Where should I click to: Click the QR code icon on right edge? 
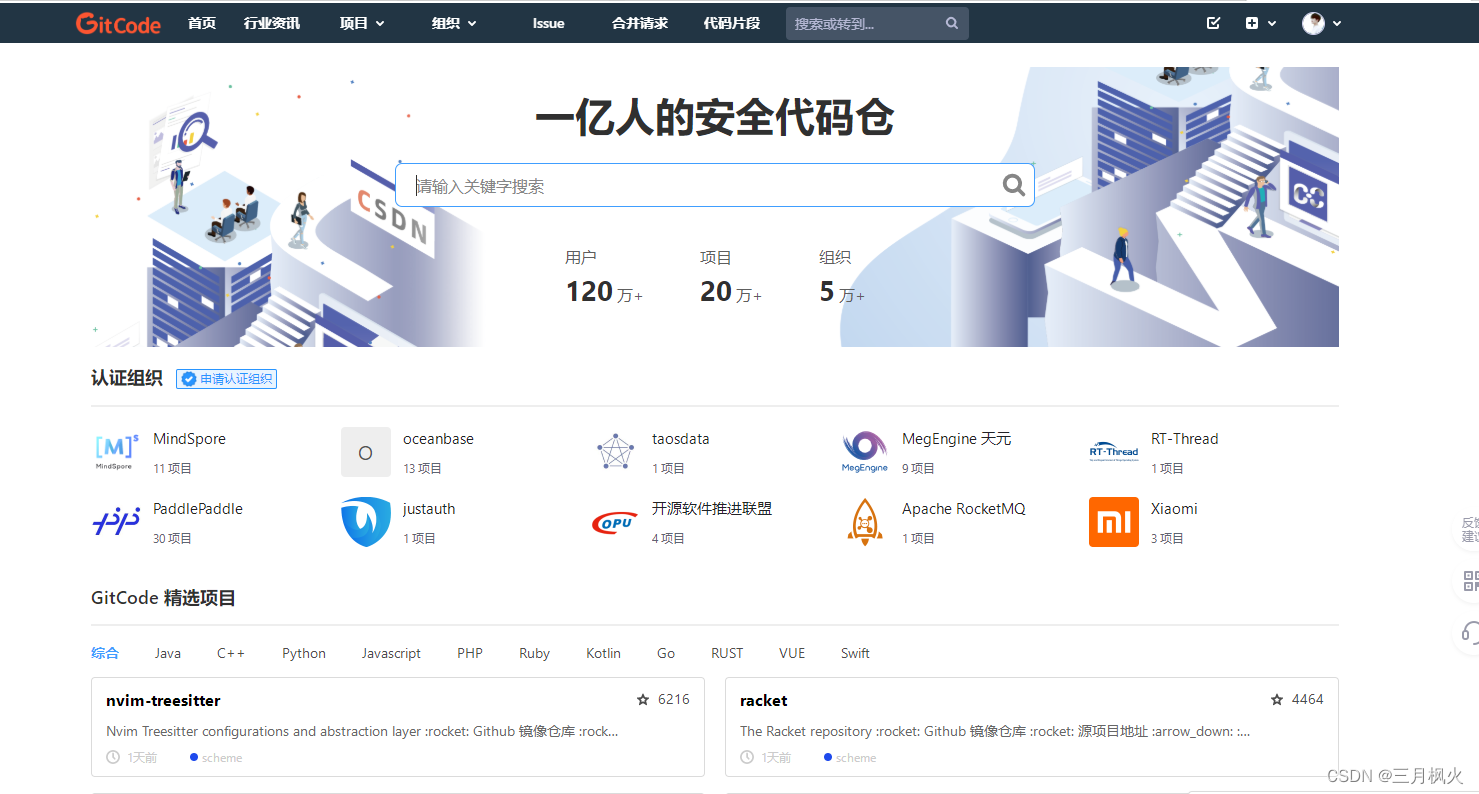(x=1470, y=581)
